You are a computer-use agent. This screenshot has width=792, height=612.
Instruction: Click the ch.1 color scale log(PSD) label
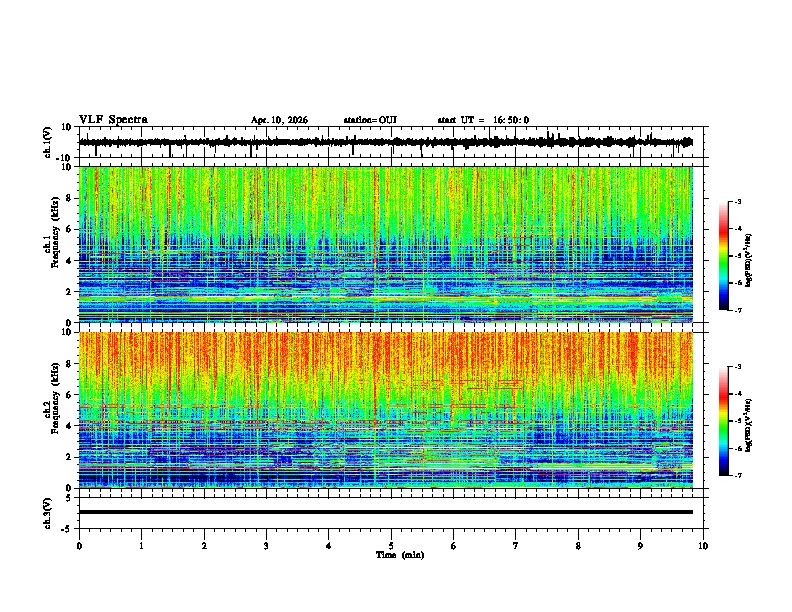(x=748, y=261)
